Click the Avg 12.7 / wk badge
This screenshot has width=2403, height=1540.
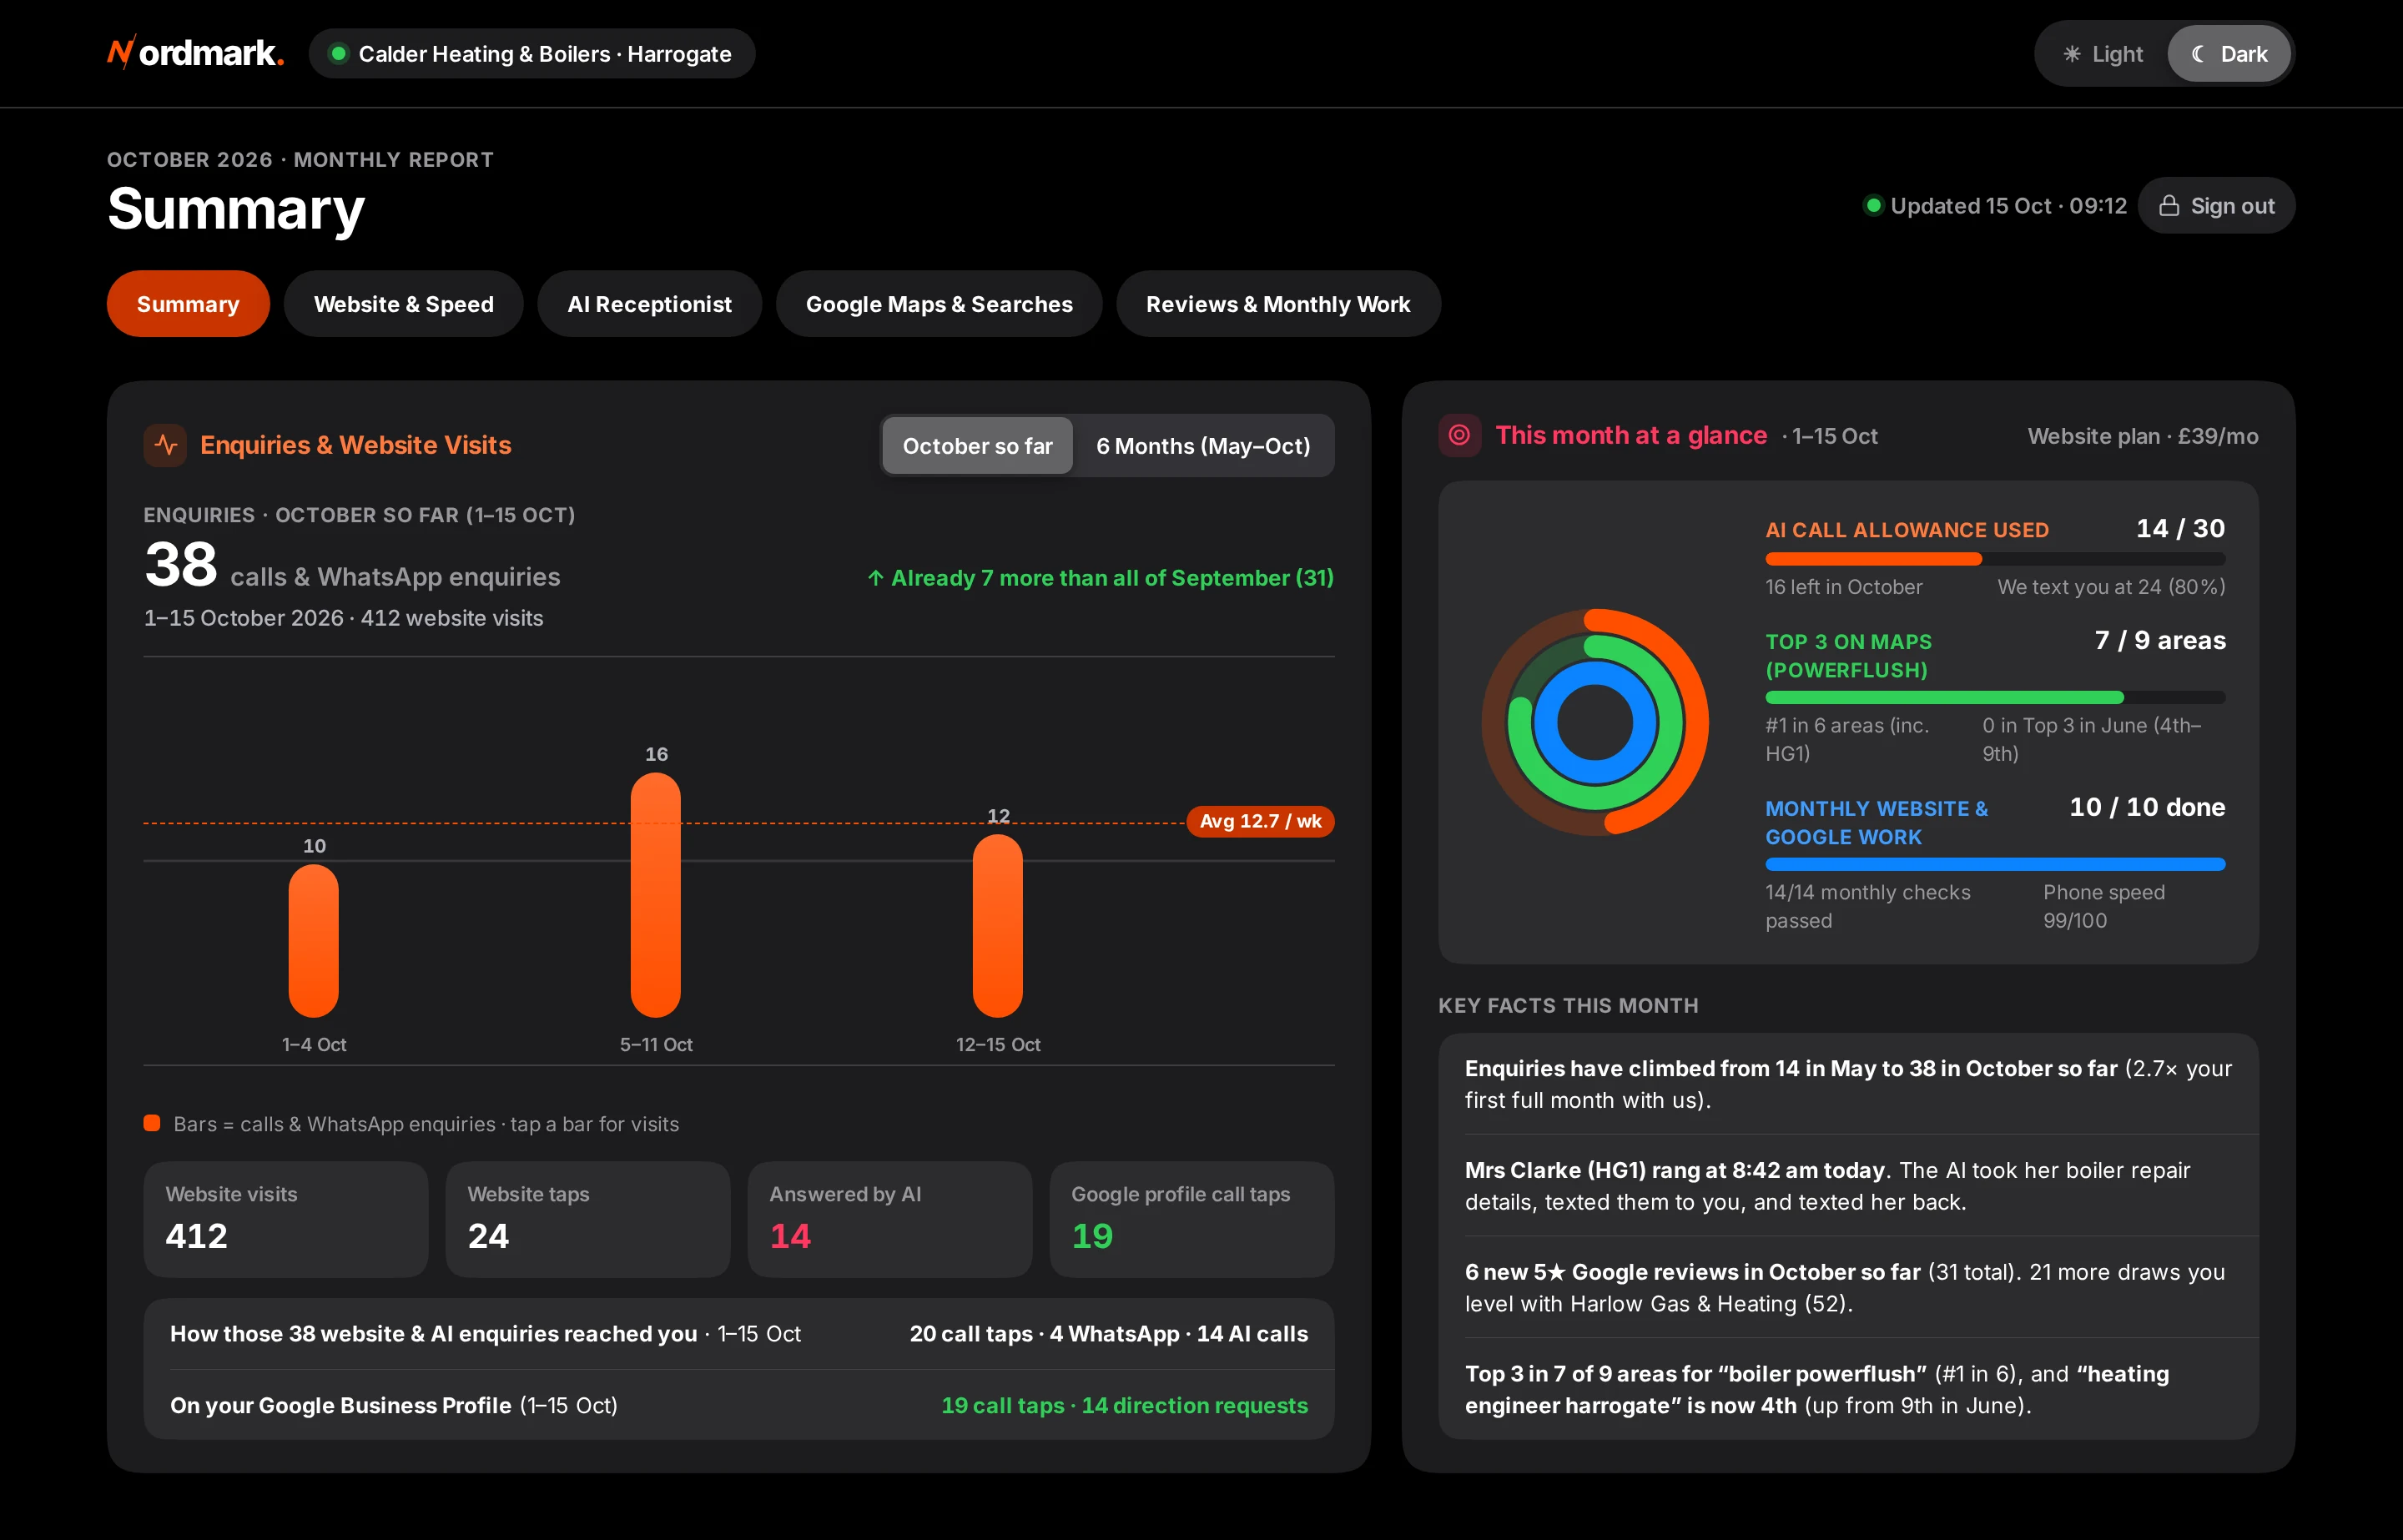[x=1260, y=821]
